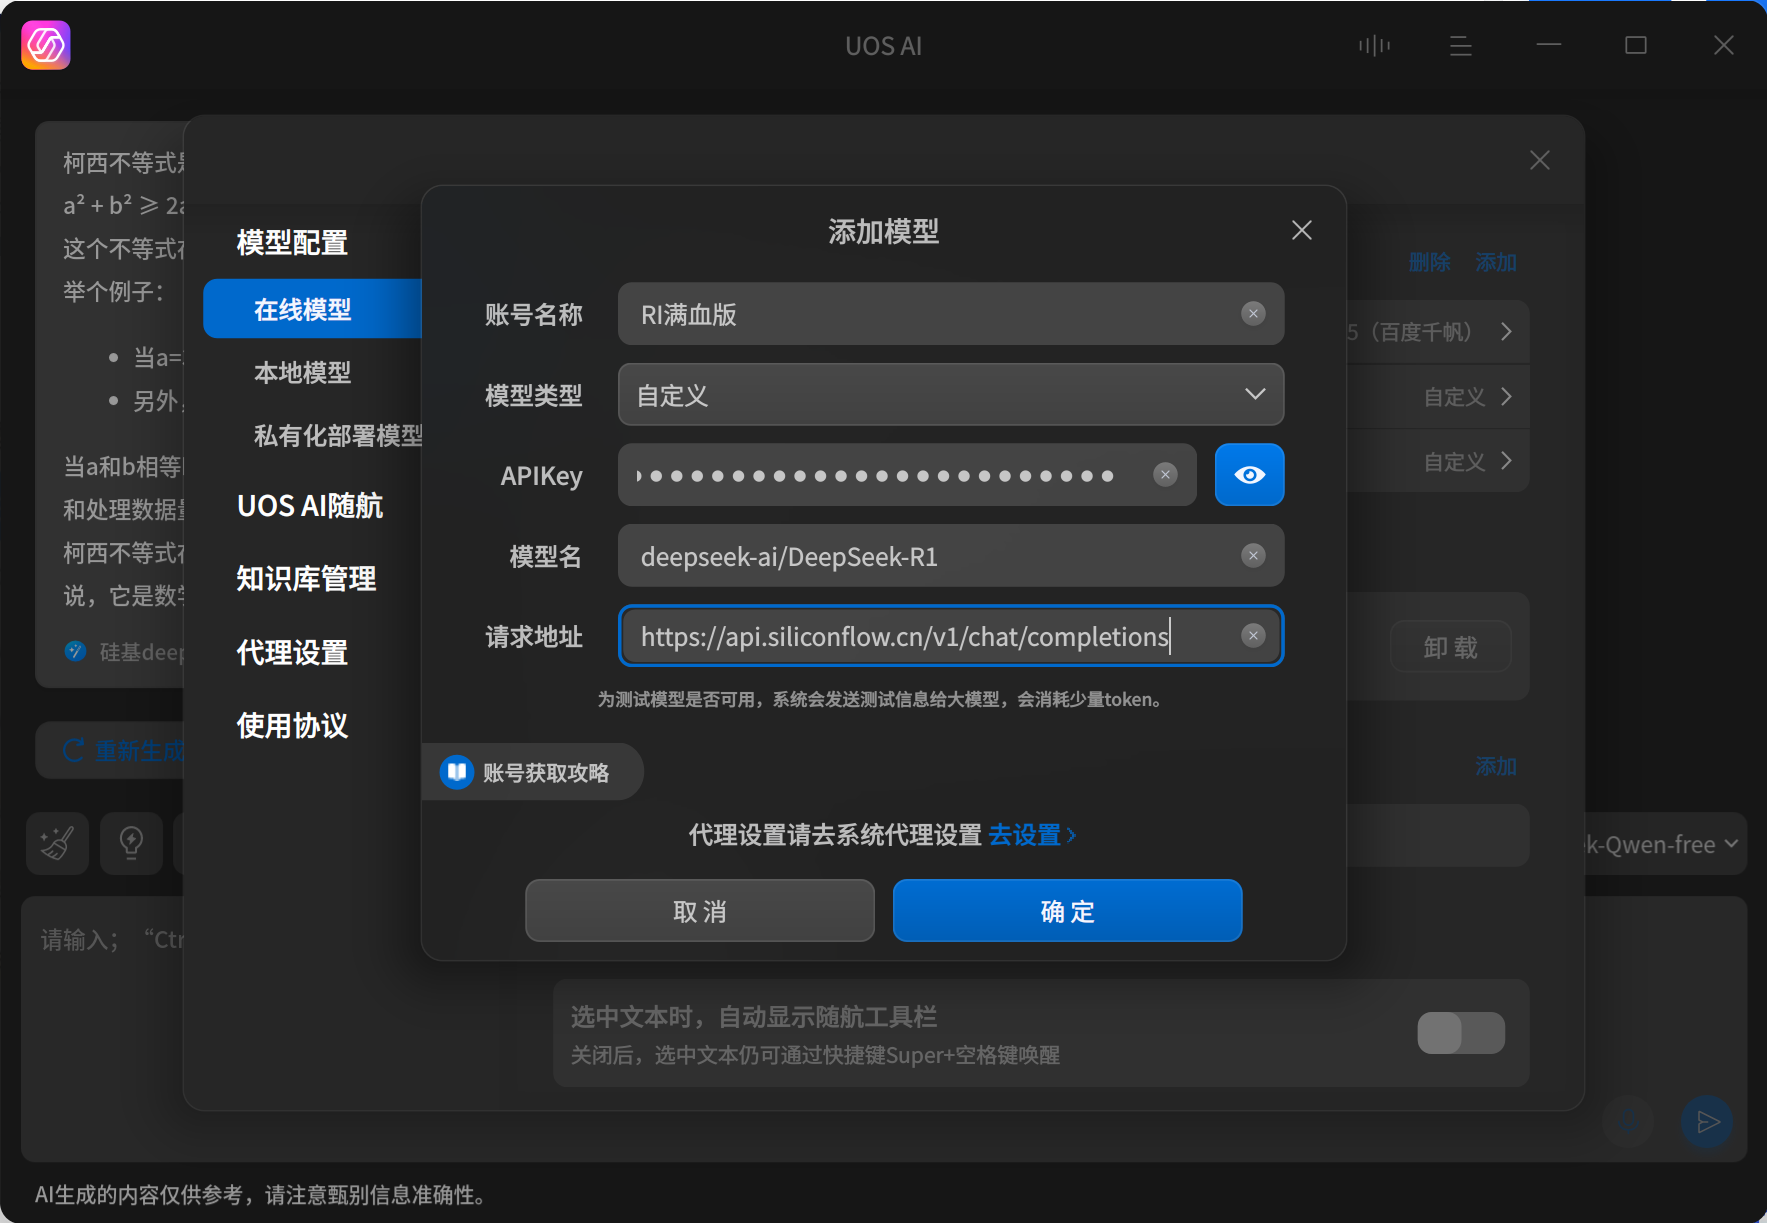Click the UOS AI logo
The width and height of the screenshot is (1767, 1223).
tap(45, 45)
